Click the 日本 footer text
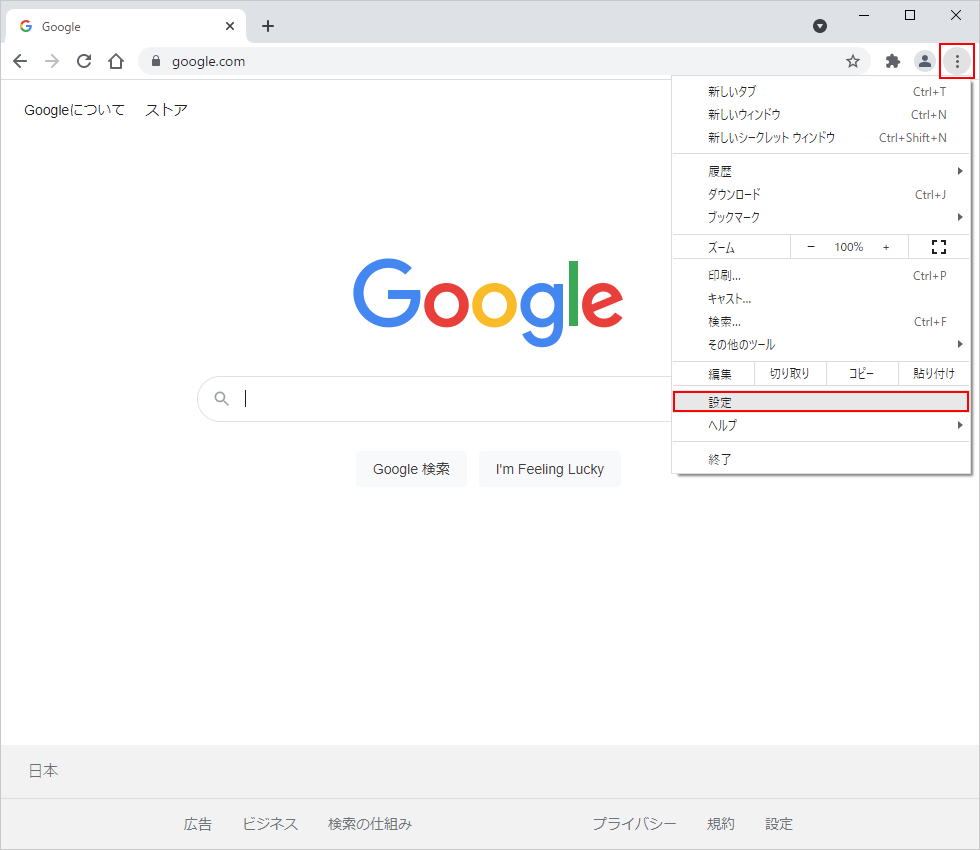 [x=43, y=771]
